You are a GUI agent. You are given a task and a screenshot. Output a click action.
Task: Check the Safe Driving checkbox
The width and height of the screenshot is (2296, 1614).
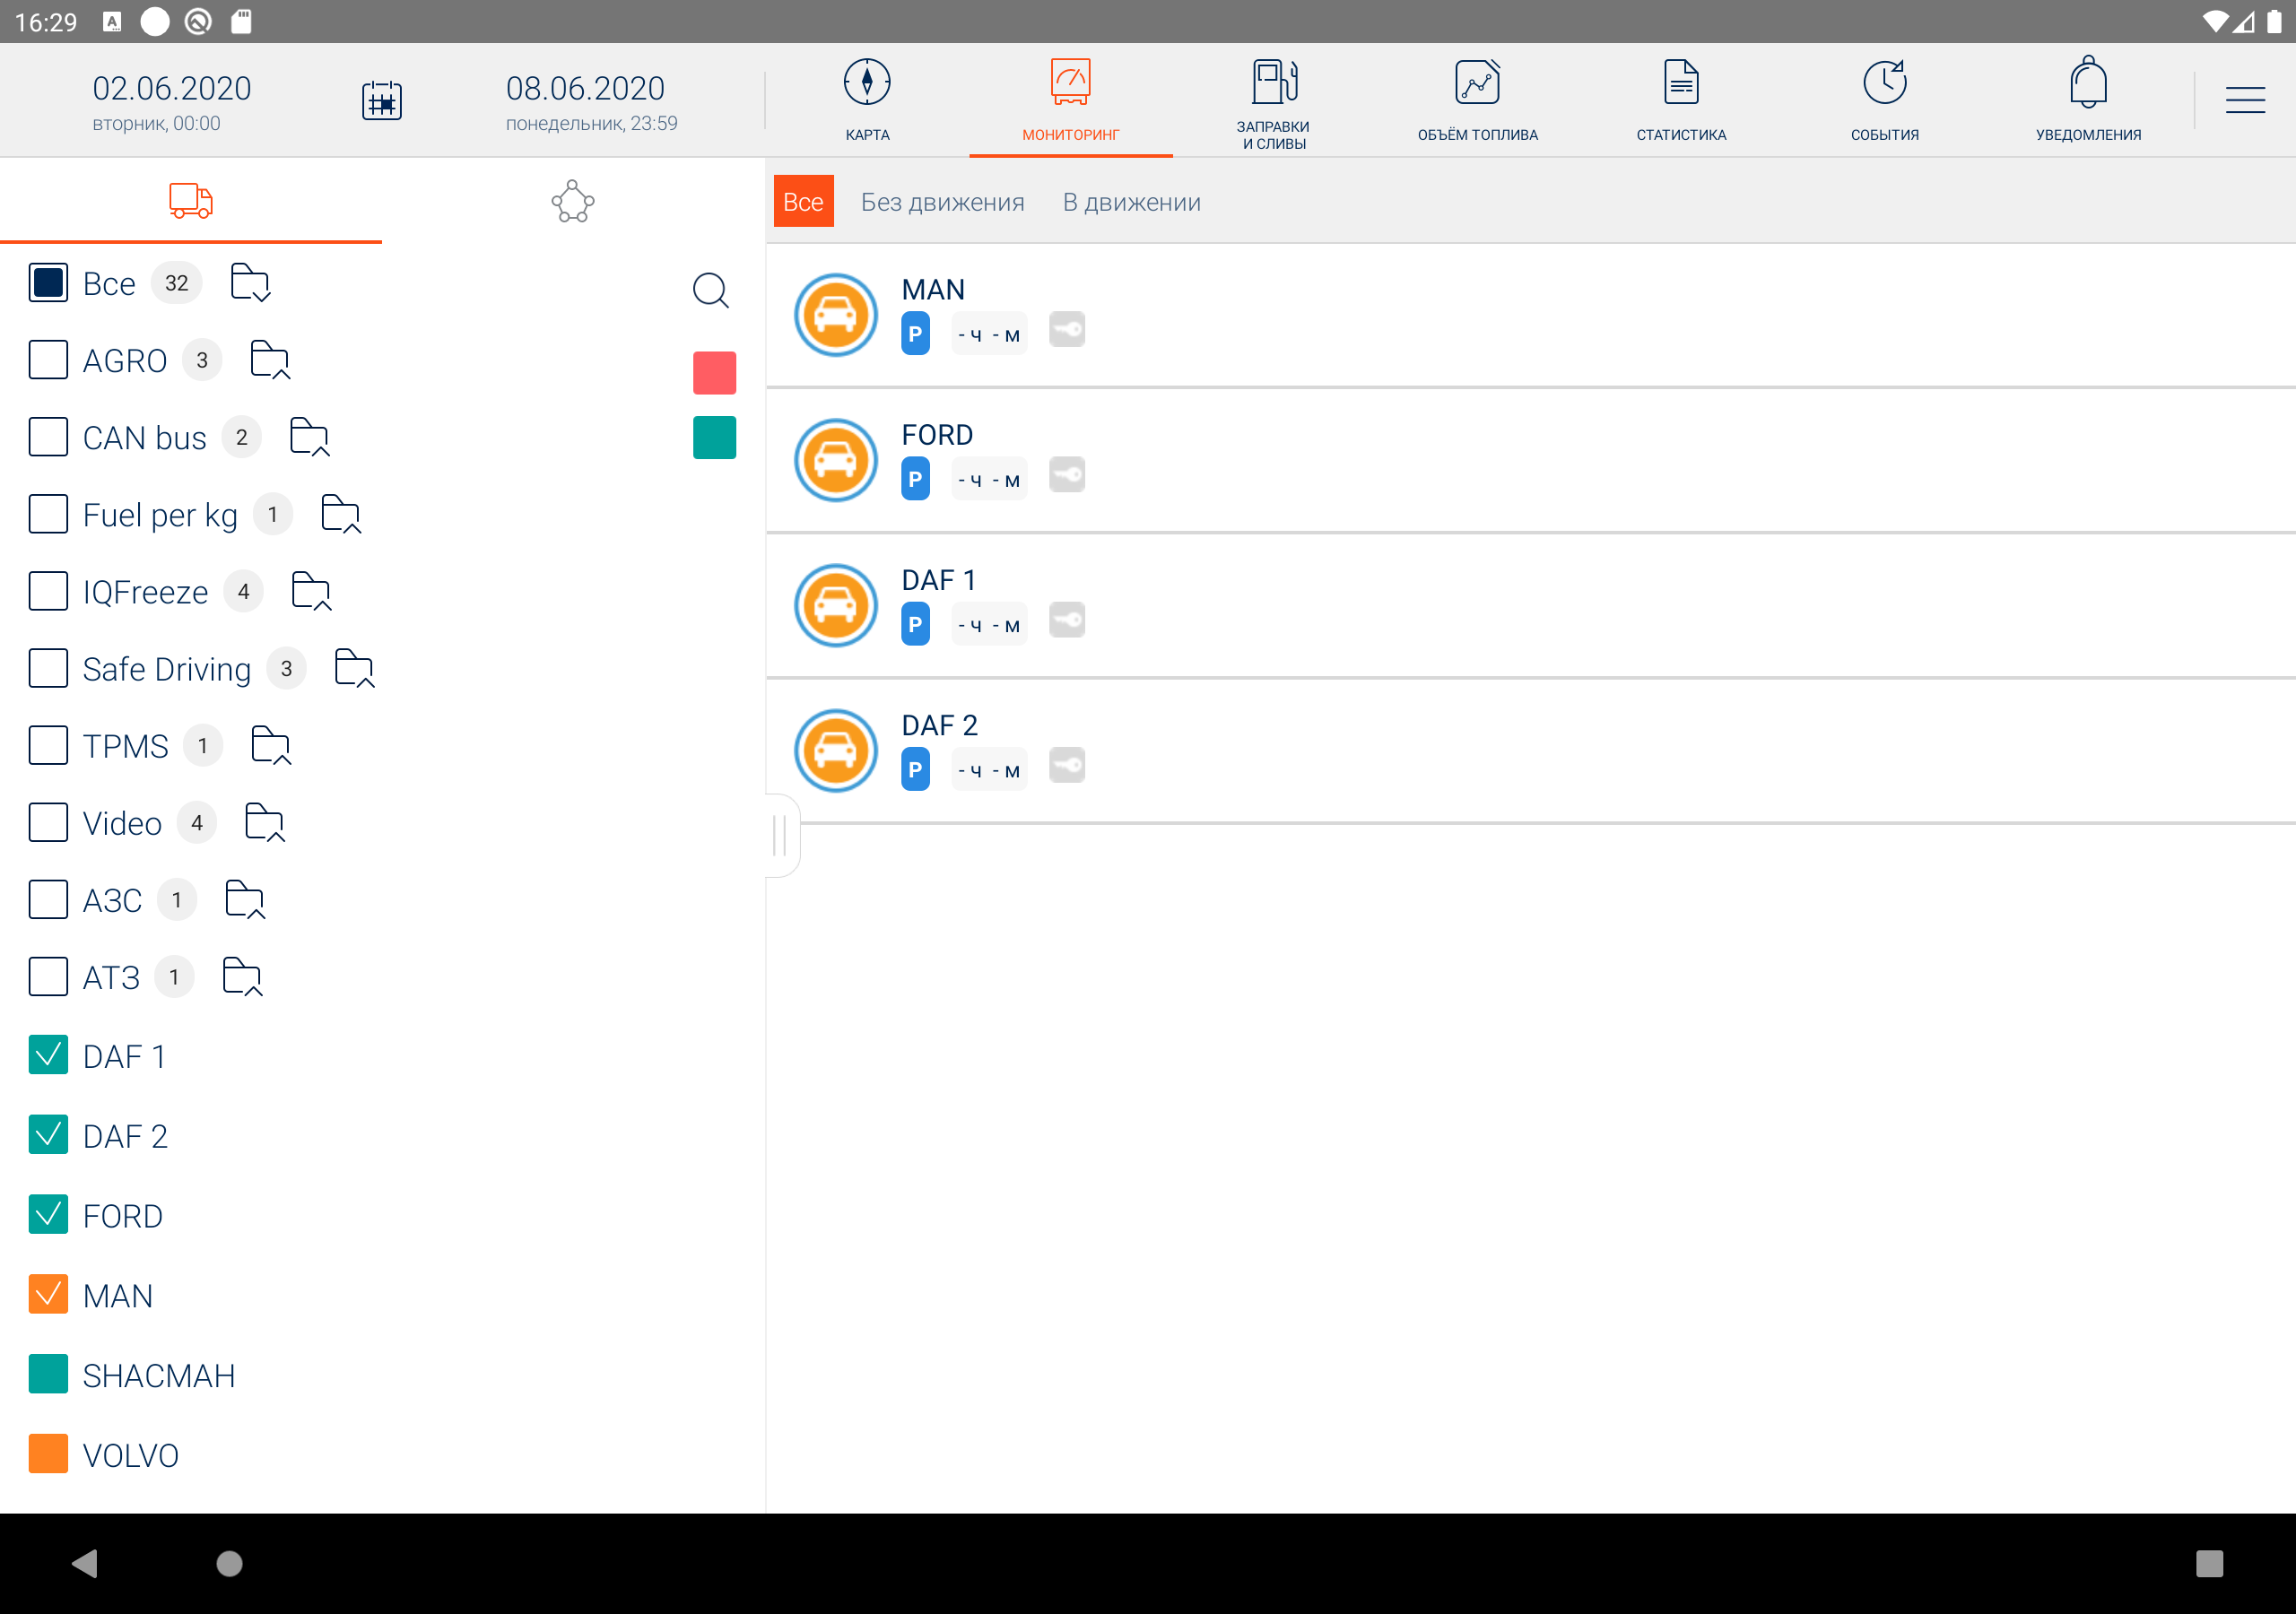[x=48, y=668]
